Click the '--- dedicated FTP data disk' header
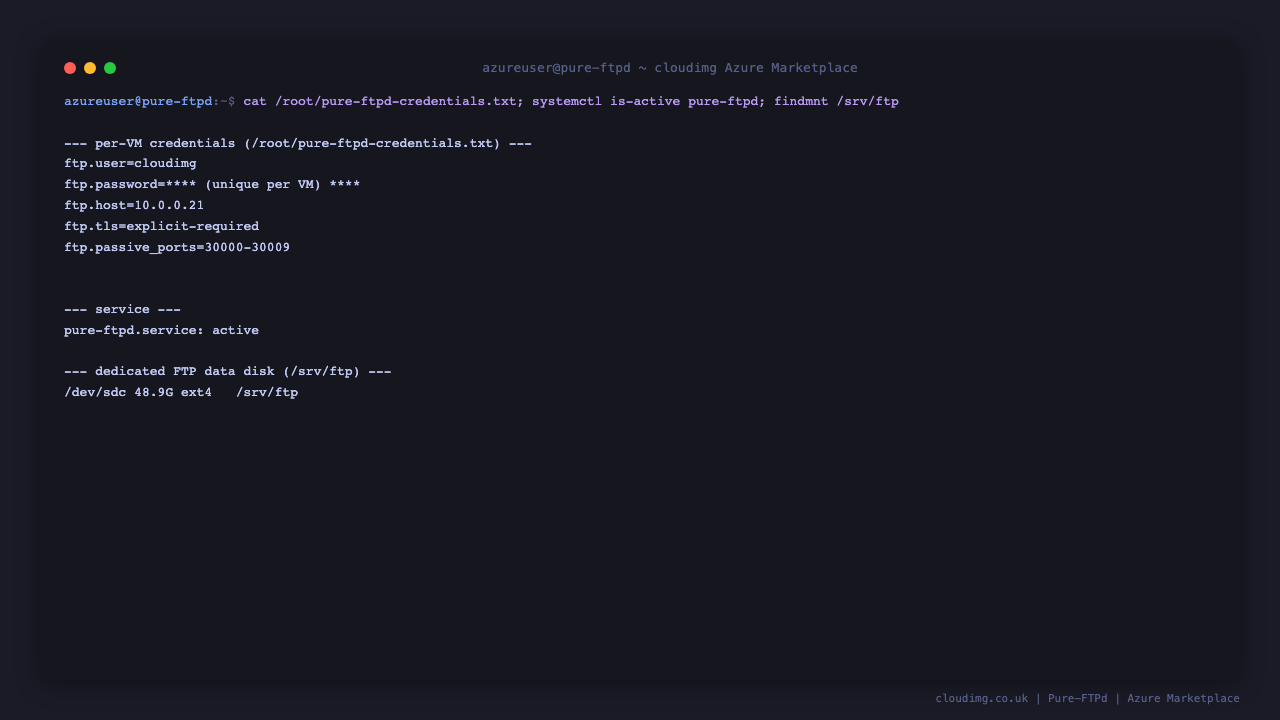Image resolution: width=1280 pixels, height=720 pixels. 228,371
